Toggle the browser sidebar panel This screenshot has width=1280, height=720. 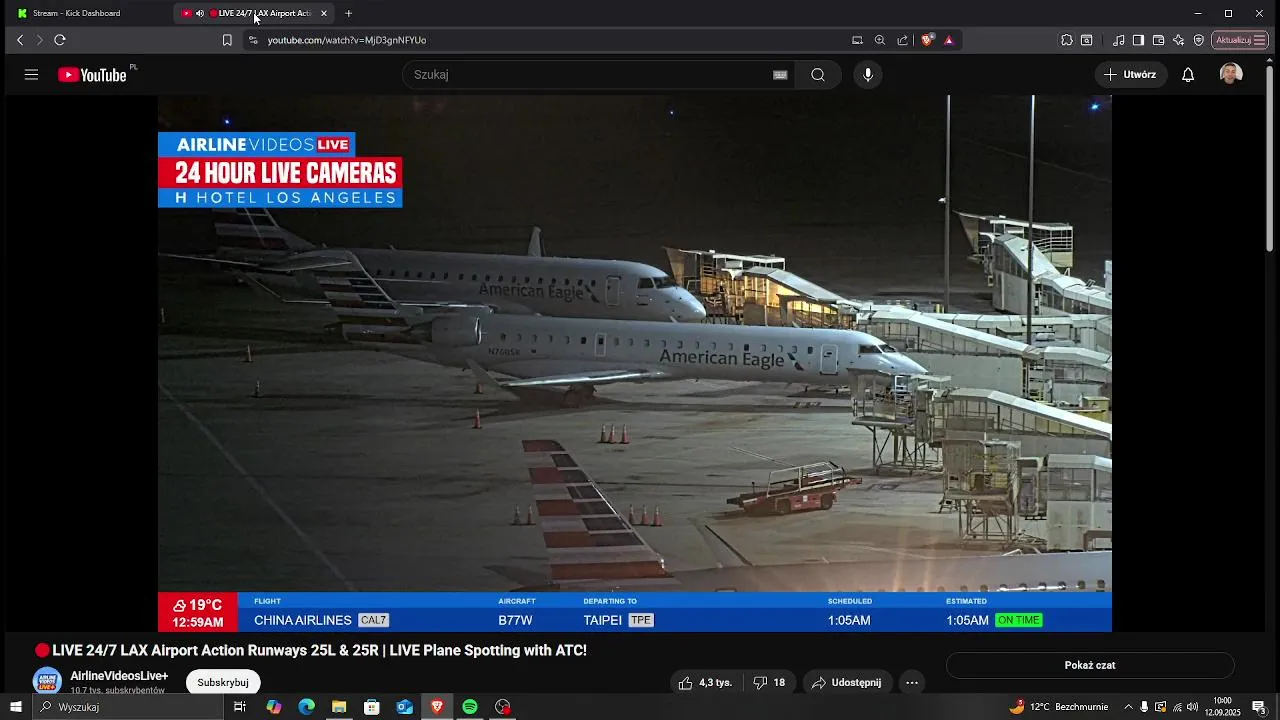click(x=1138, y=40)
